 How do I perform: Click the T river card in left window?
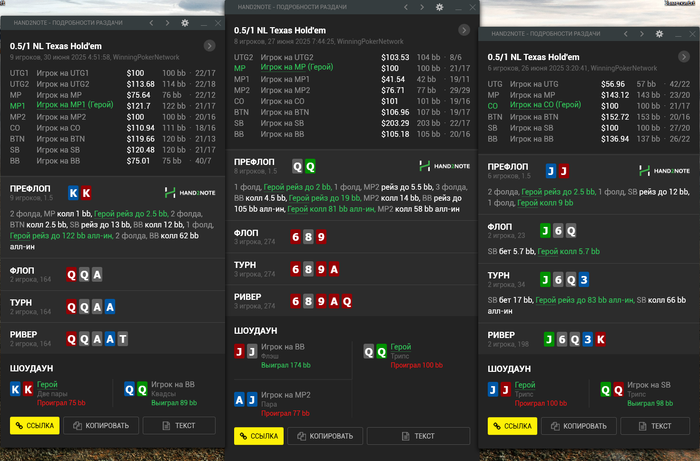[123, 339]
